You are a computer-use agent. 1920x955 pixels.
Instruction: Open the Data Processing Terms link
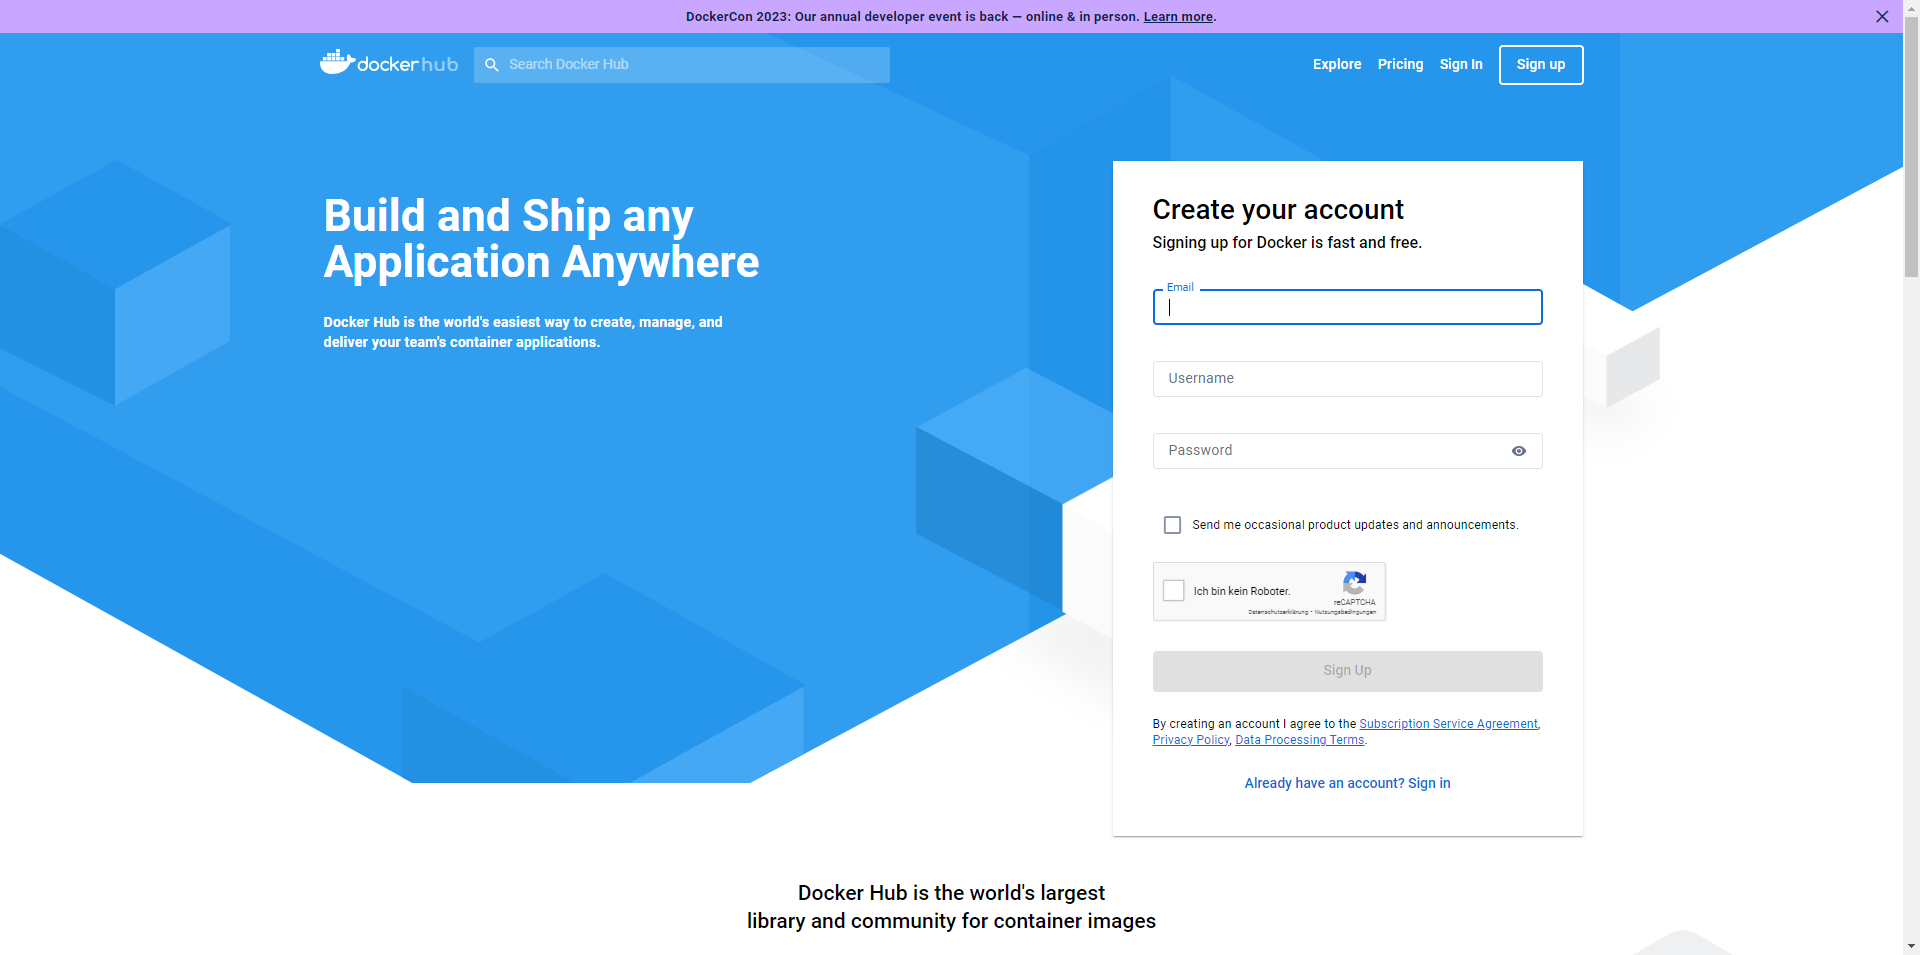coord(1299,740)
